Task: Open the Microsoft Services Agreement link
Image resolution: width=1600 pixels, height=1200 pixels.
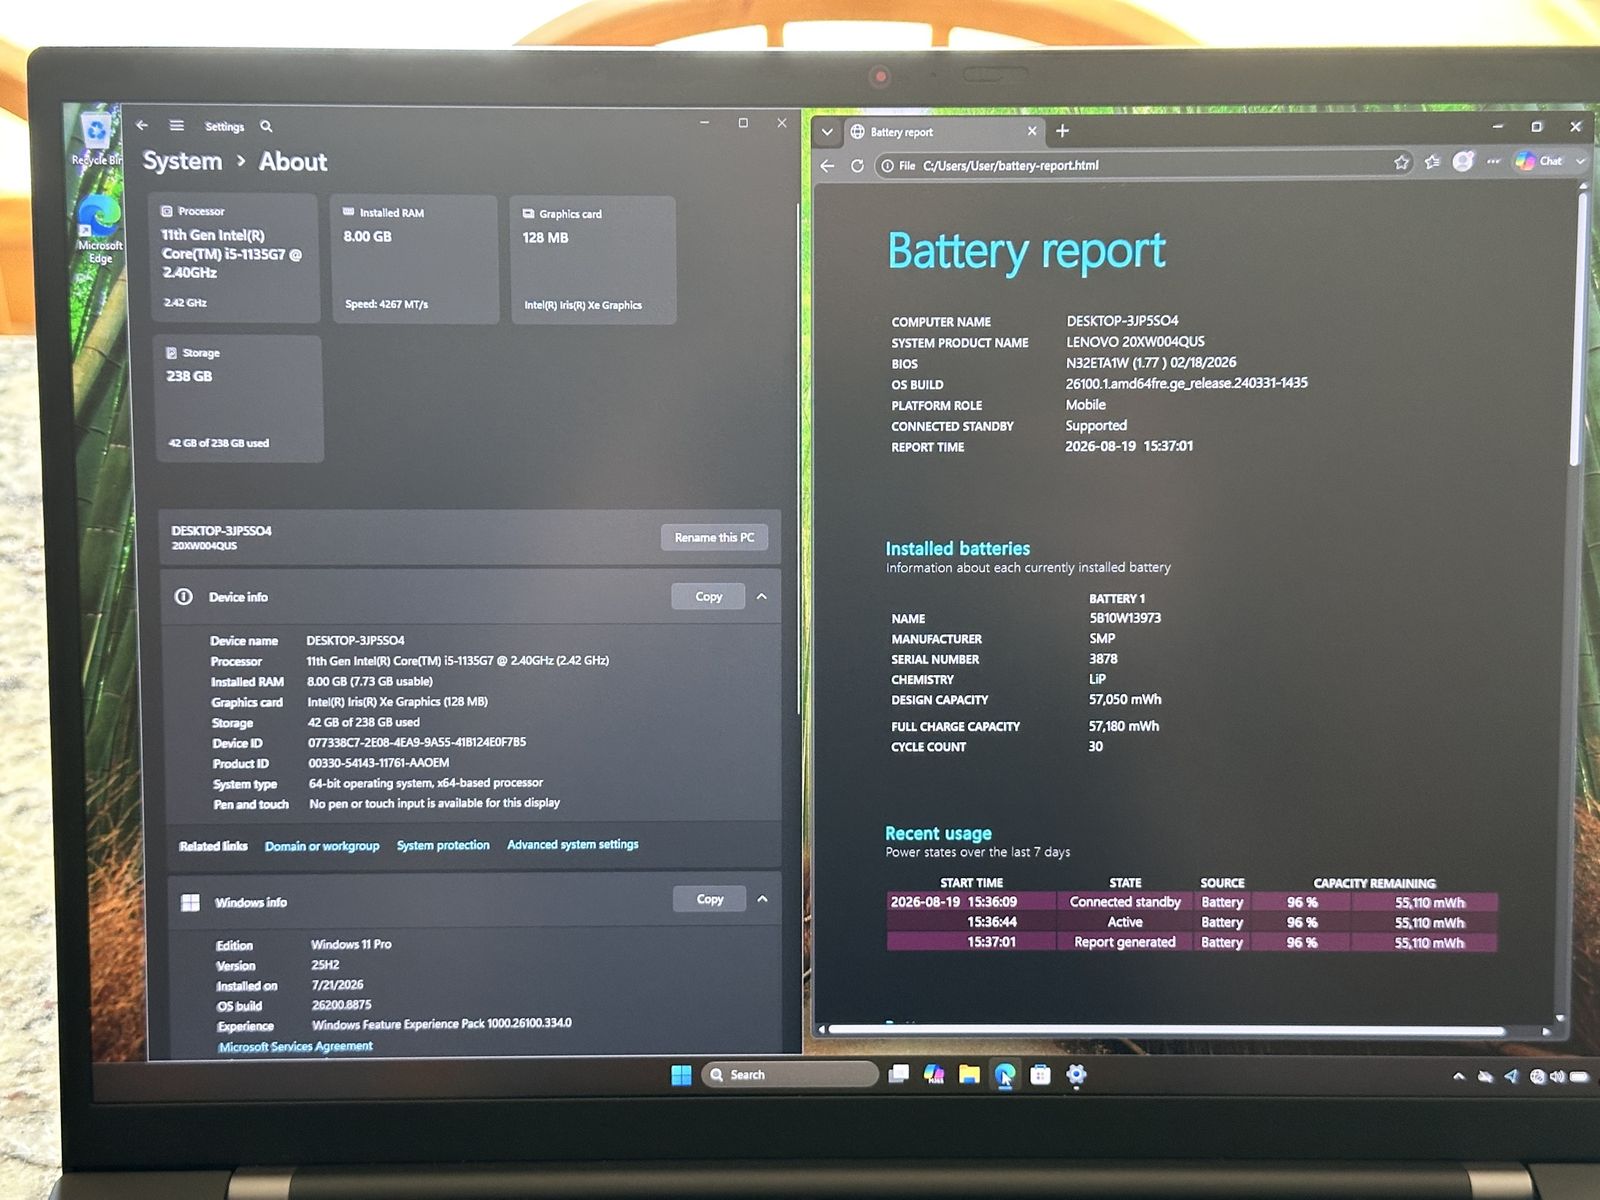Action: coord(296,1046)
